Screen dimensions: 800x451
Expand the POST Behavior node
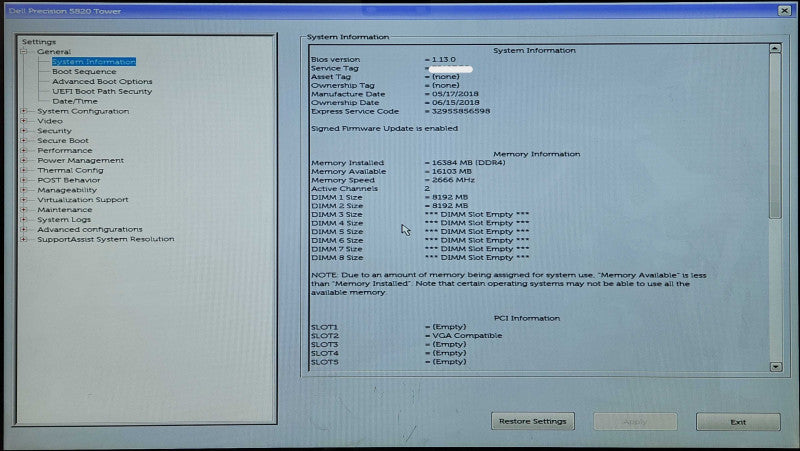(23, 180)
